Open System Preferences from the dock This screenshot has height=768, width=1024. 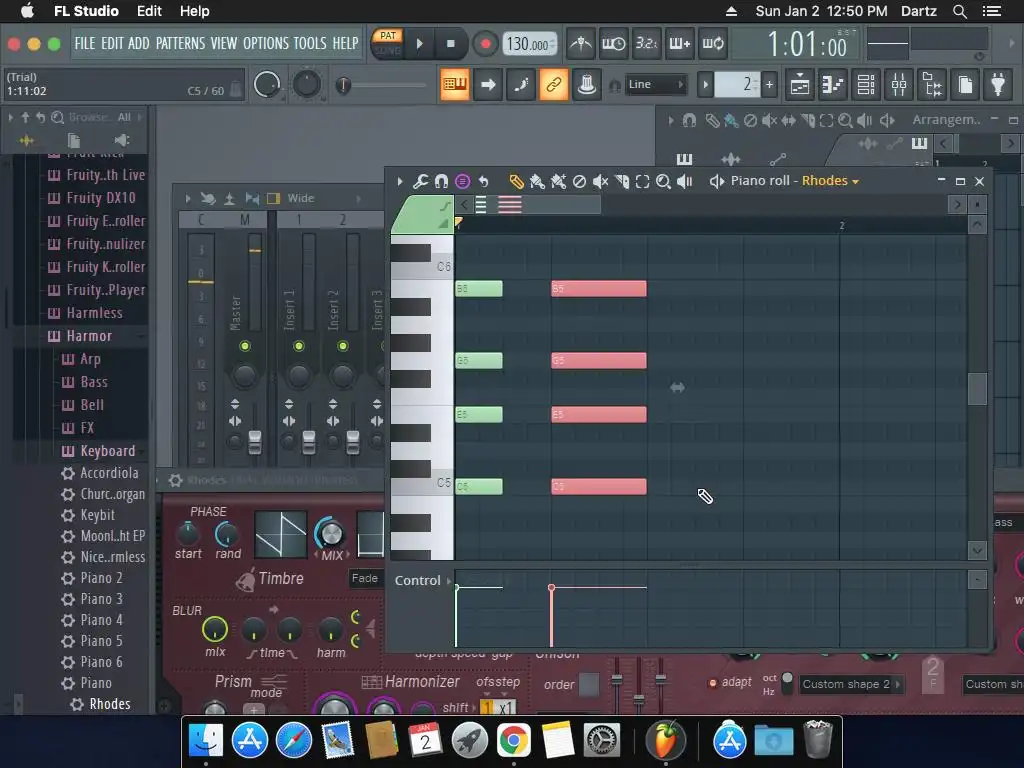(x=601, y=741)
